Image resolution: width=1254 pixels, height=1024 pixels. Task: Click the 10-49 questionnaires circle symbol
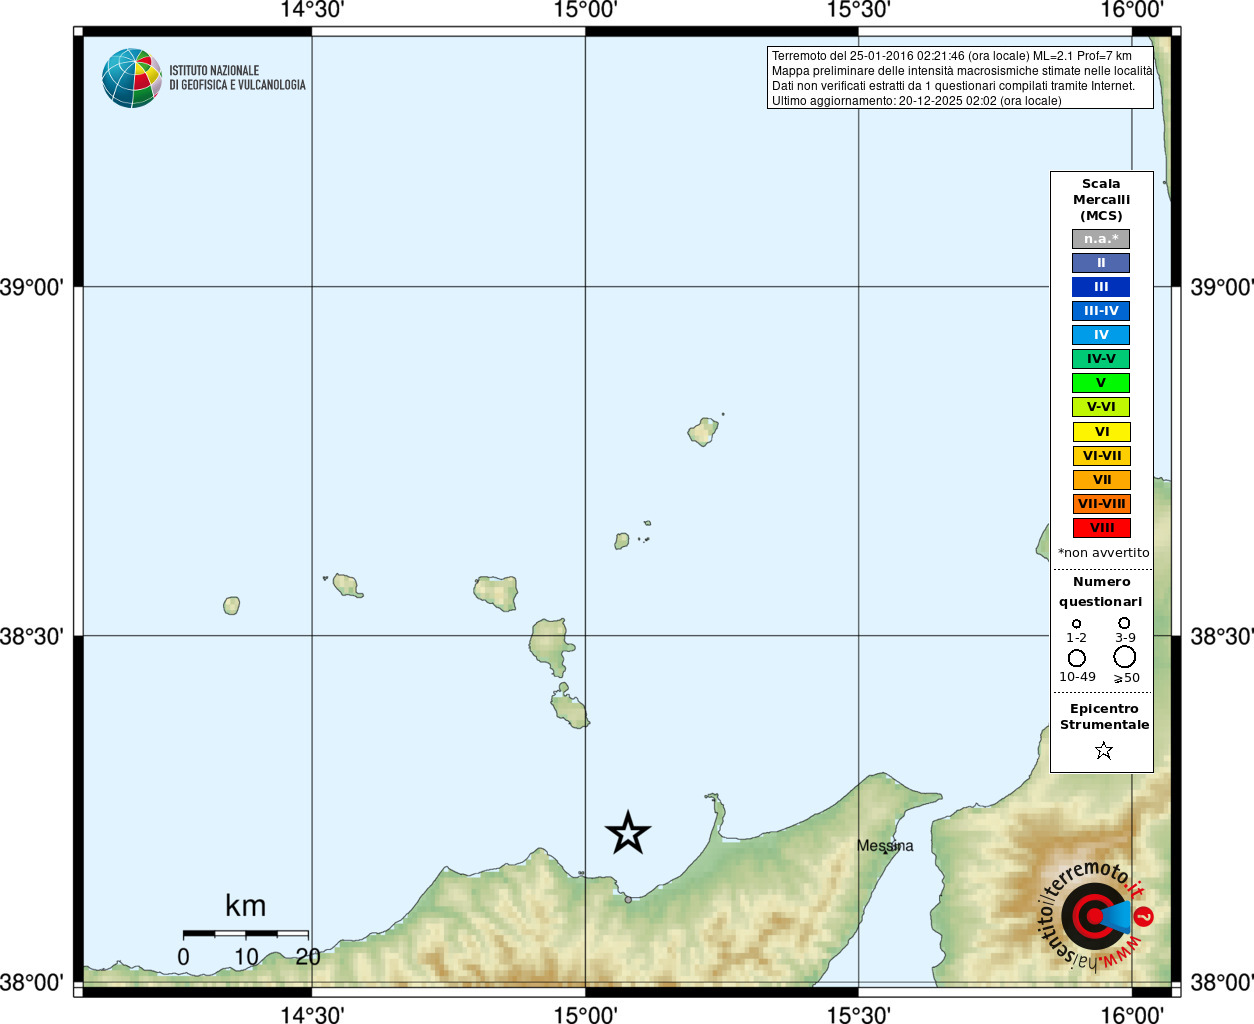(x=1077, y=658)
